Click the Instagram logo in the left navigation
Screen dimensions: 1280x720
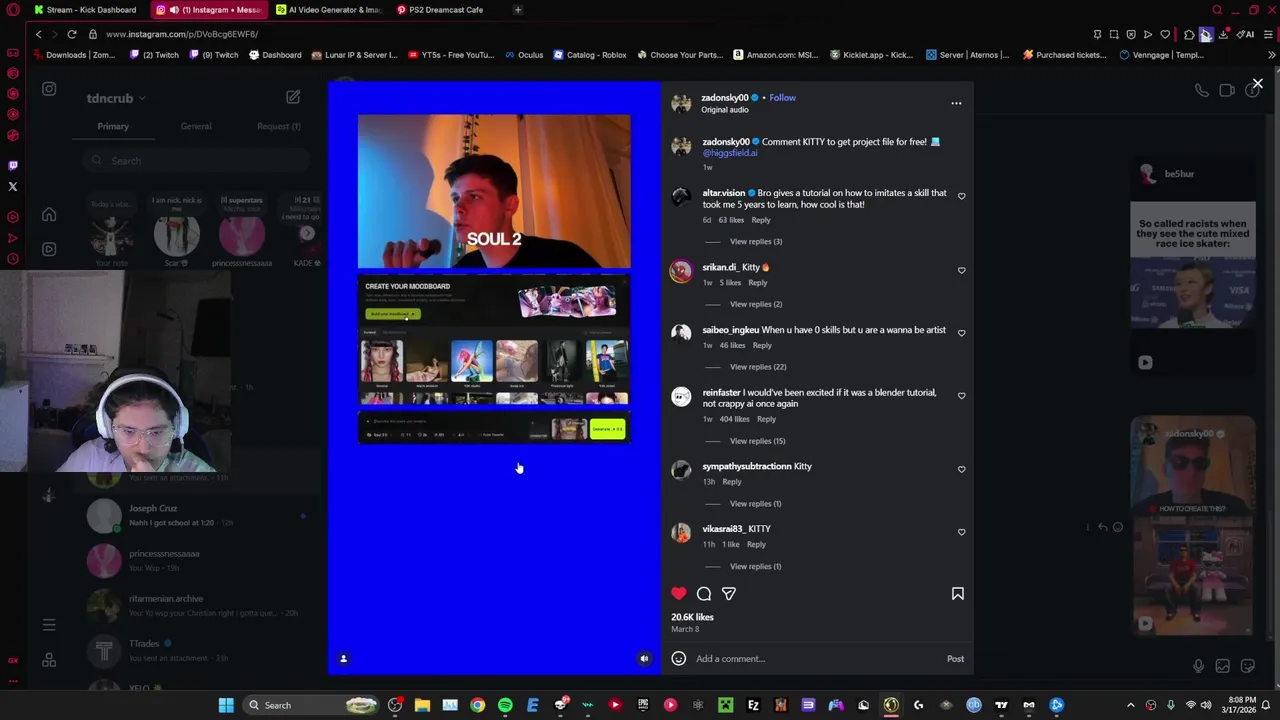point(49,89)
